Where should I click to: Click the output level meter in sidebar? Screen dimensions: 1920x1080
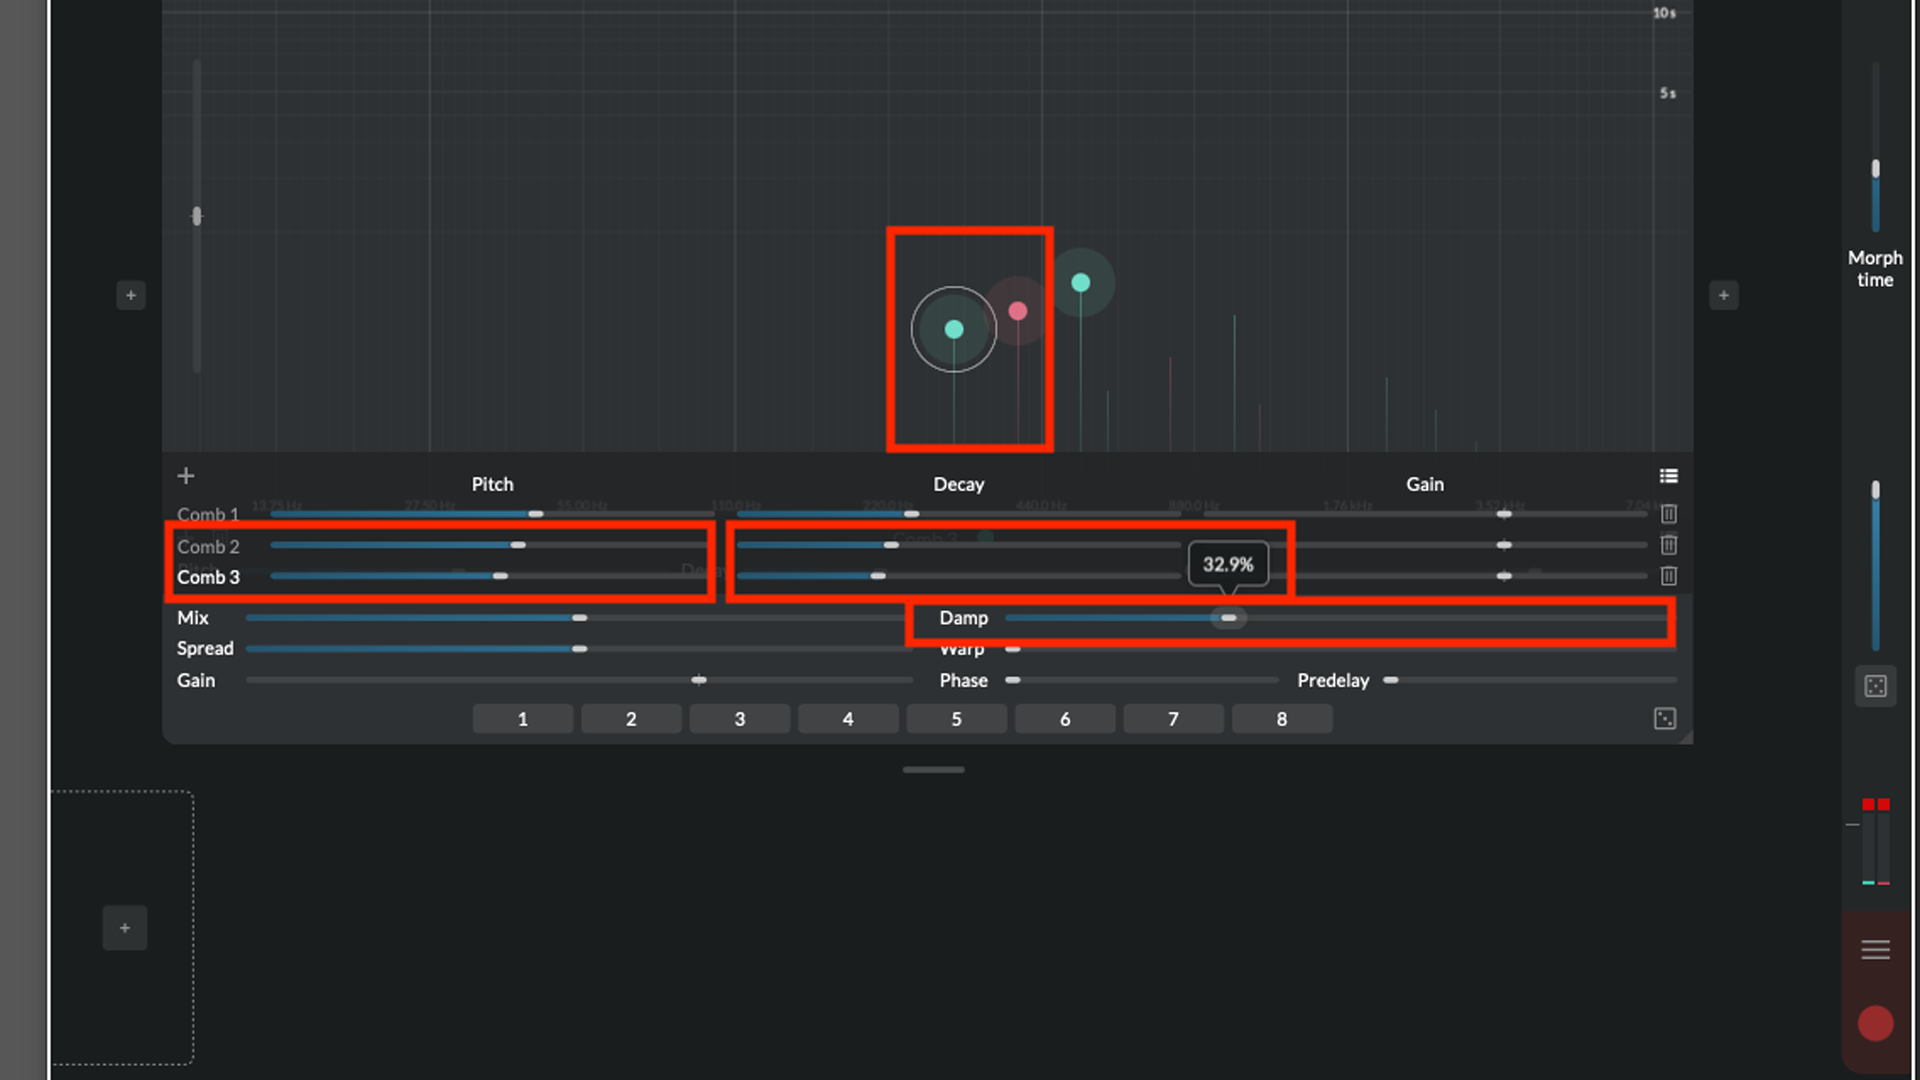(x=1876, y=842)
